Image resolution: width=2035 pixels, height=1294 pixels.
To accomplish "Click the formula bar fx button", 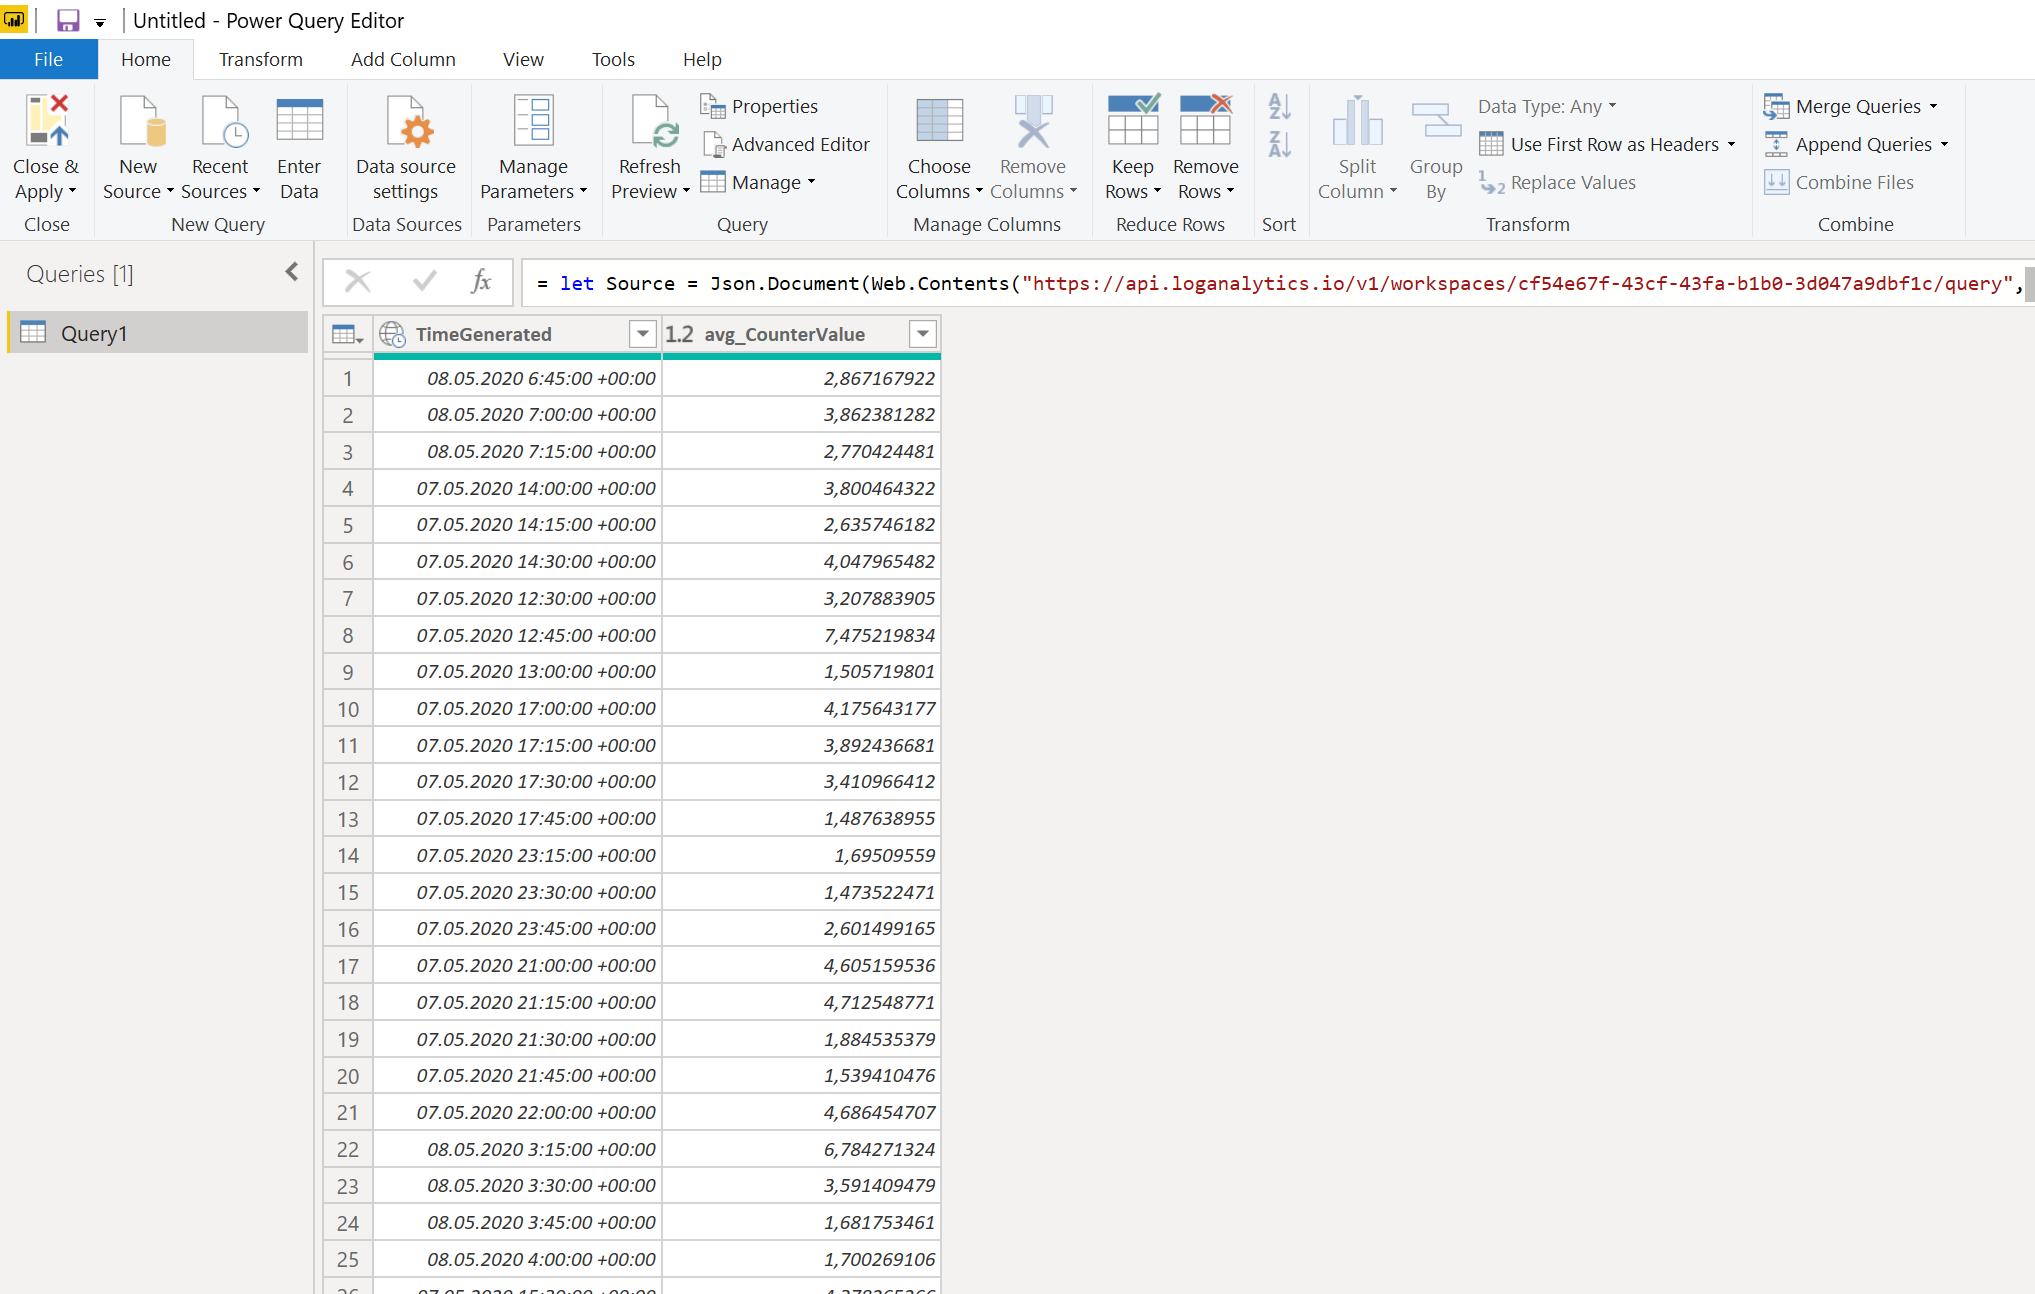I will [481, 283].
